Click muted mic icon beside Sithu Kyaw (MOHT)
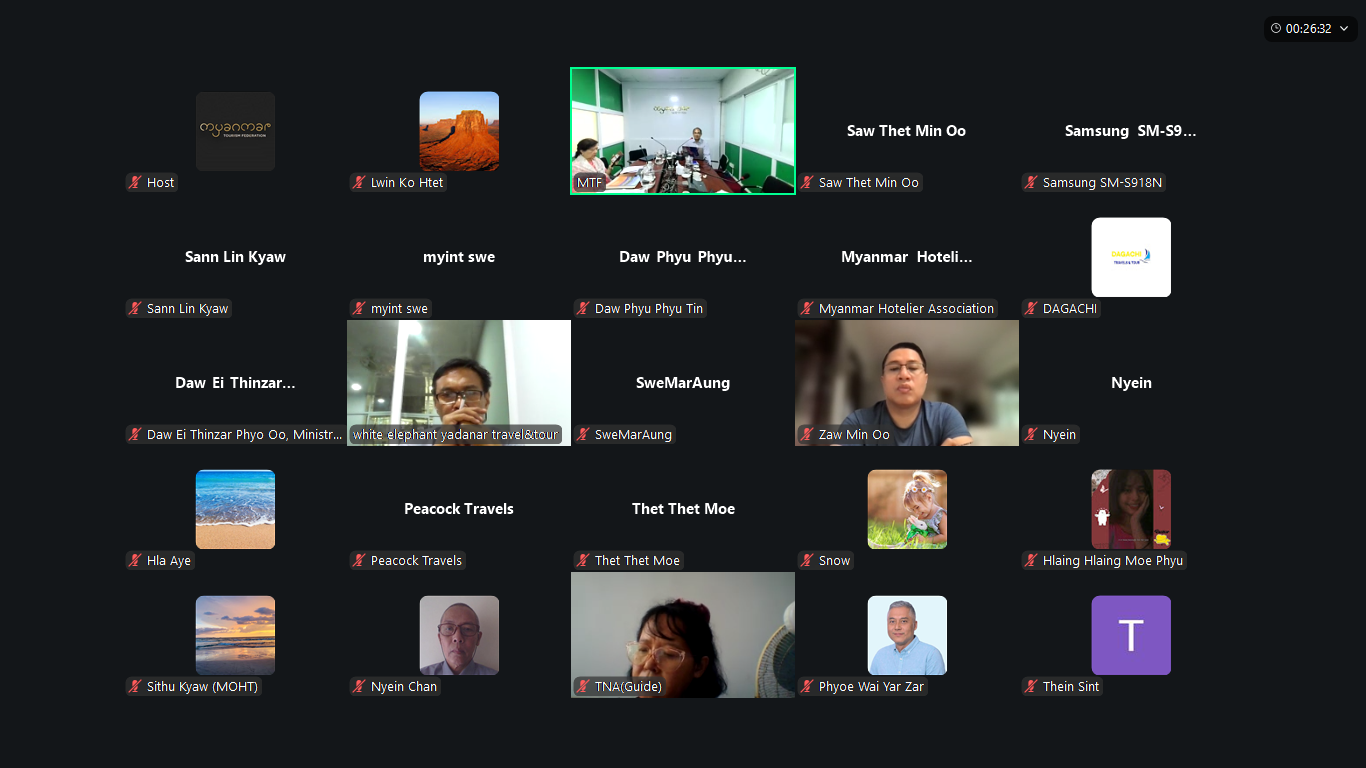The width and height of the screenshot is (1366, 768). [134, 687]
